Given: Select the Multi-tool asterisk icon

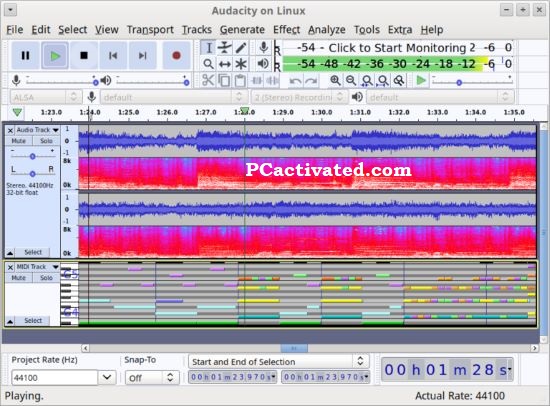Looking at the screenshot, I should coord(241,64).
